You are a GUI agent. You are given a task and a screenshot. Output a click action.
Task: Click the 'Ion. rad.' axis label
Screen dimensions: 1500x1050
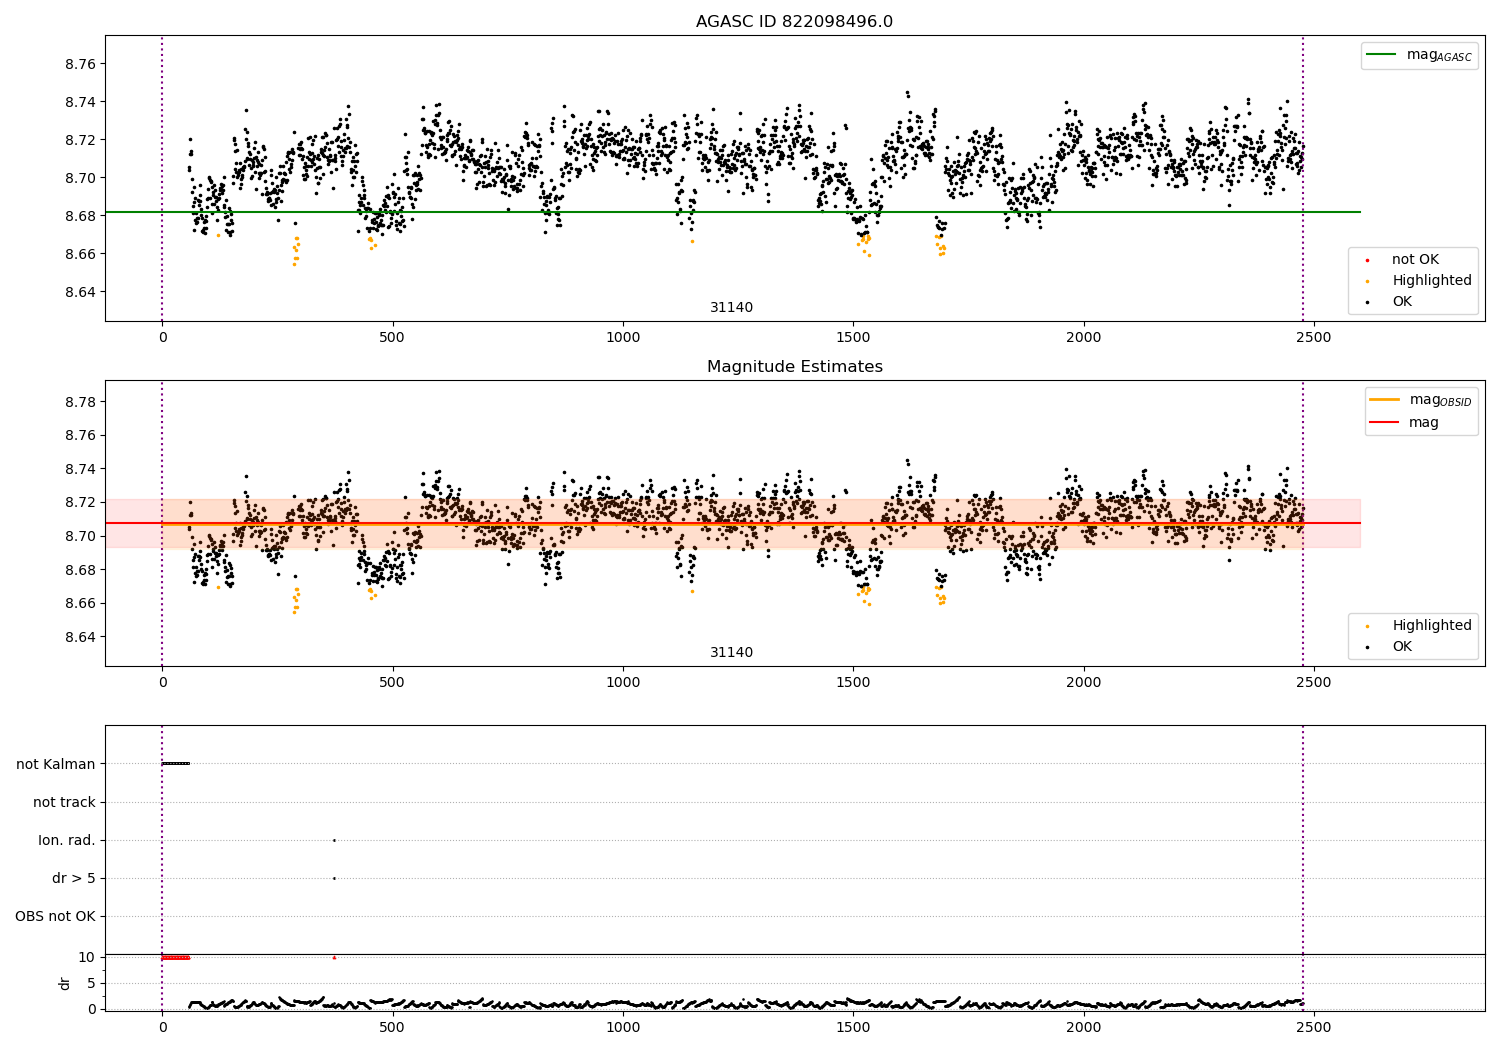(x=67, y=841)
